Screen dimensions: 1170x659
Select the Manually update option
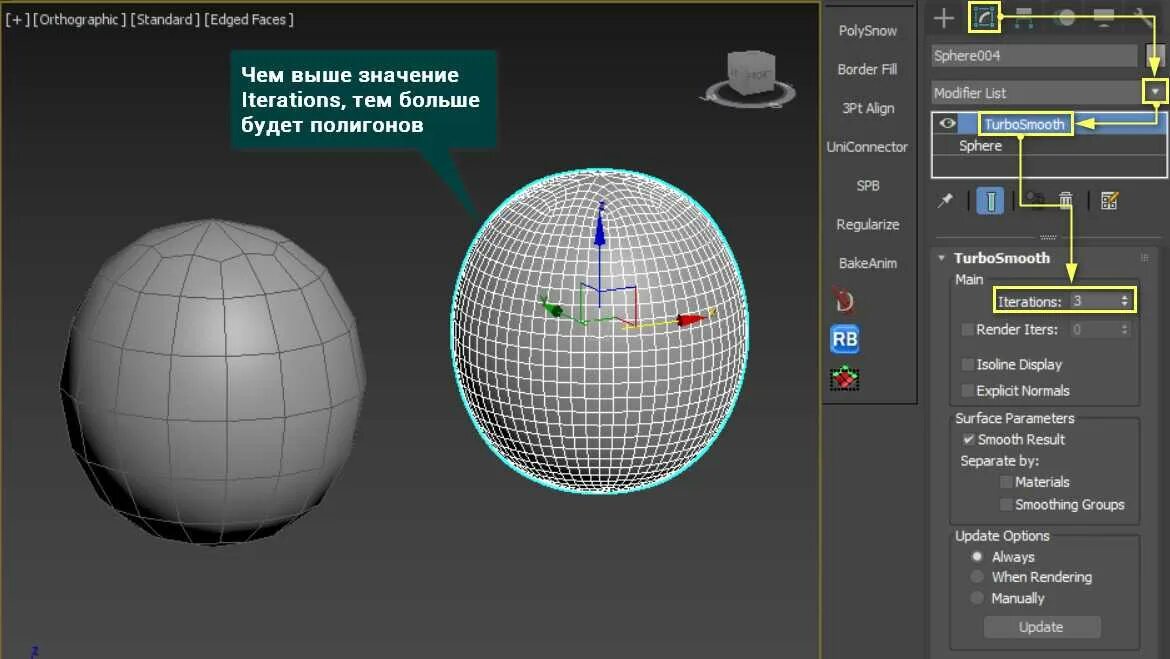point(977,598)
